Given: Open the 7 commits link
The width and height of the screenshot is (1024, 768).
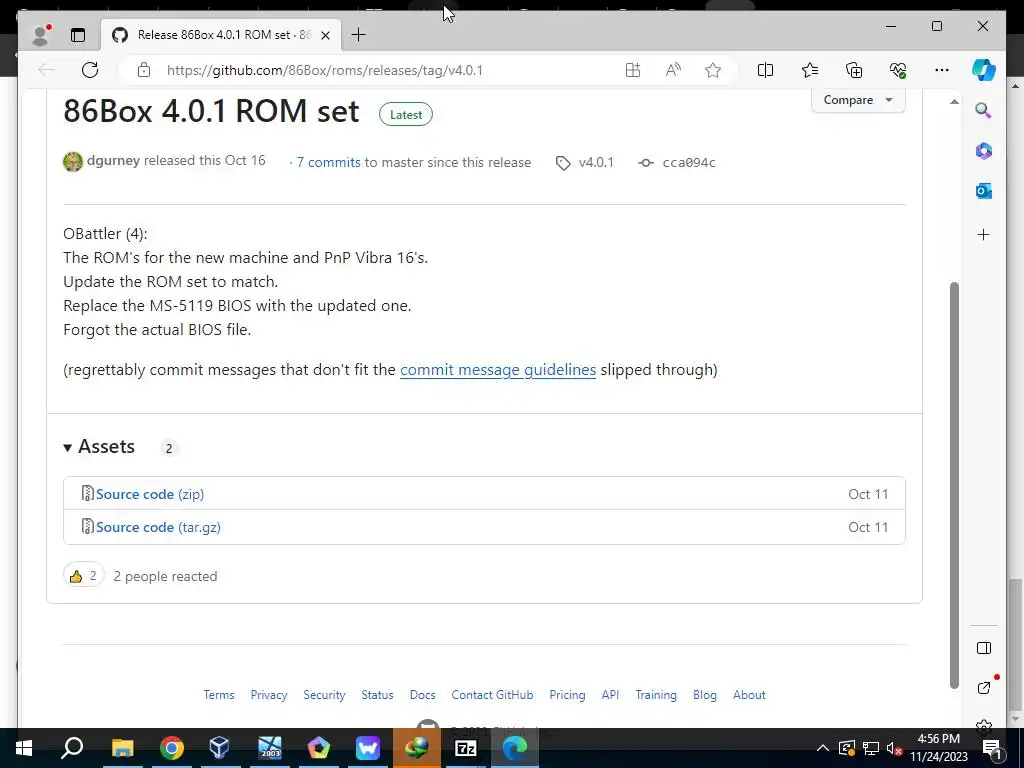Looking at the screenshot, I should coord(328,163).
